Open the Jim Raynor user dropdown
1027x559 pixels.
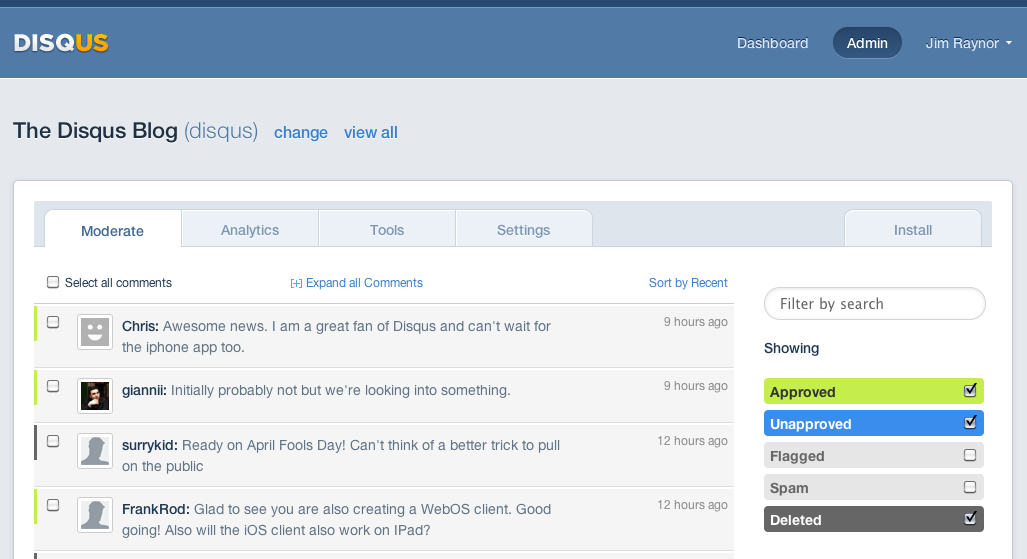coord(968,43)
